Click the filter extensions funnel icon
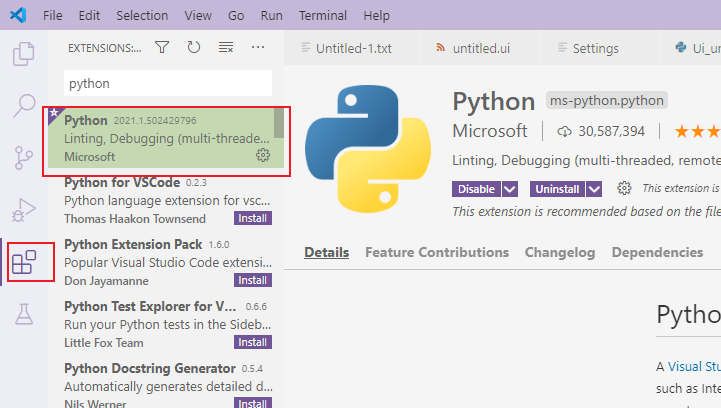This screenshot has width=721, height=408. point(162,47)
